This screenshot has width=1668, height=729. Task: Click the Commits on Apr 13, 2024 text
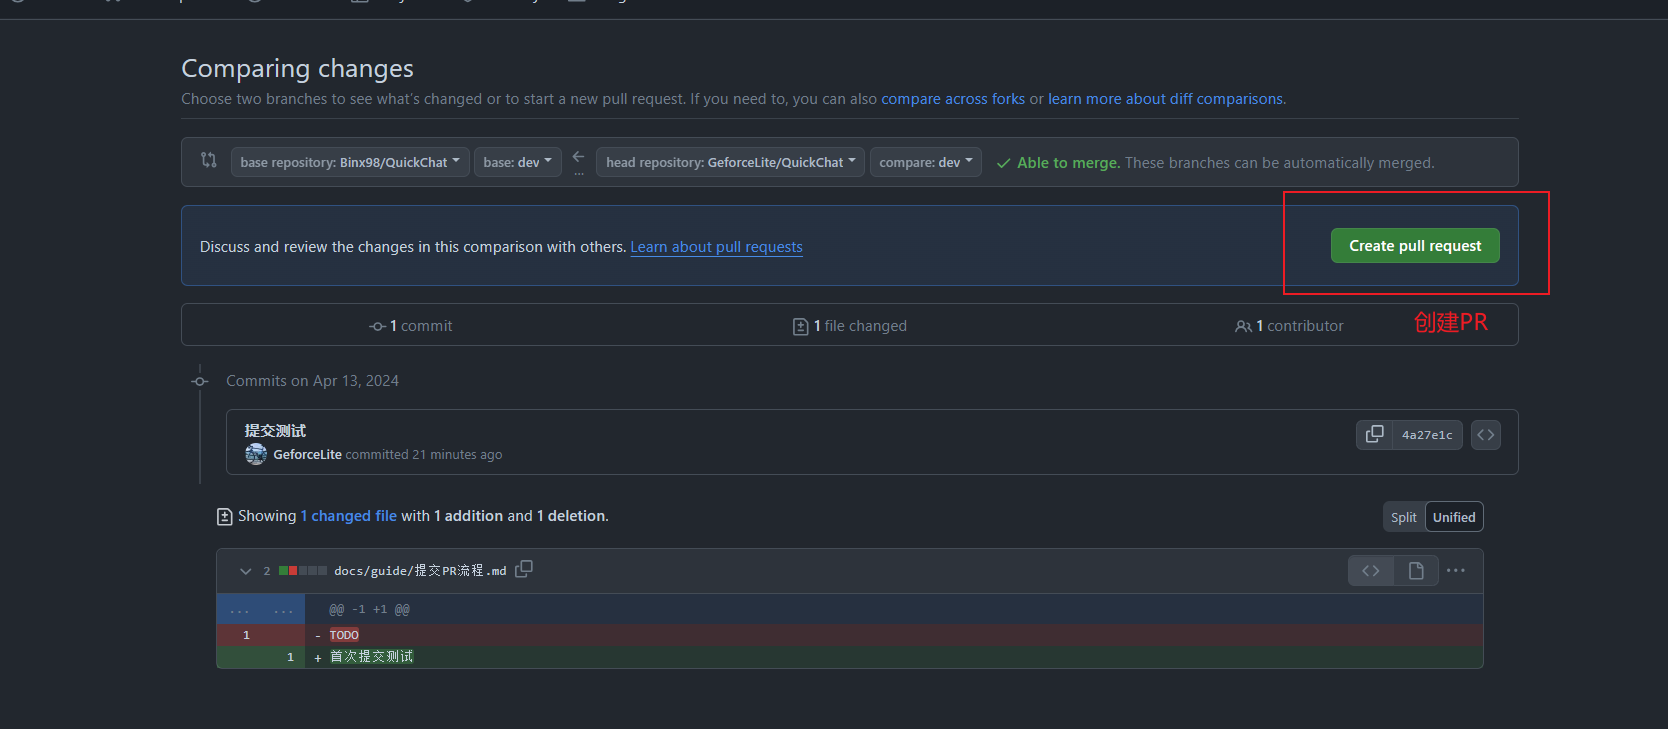[312, 381]
